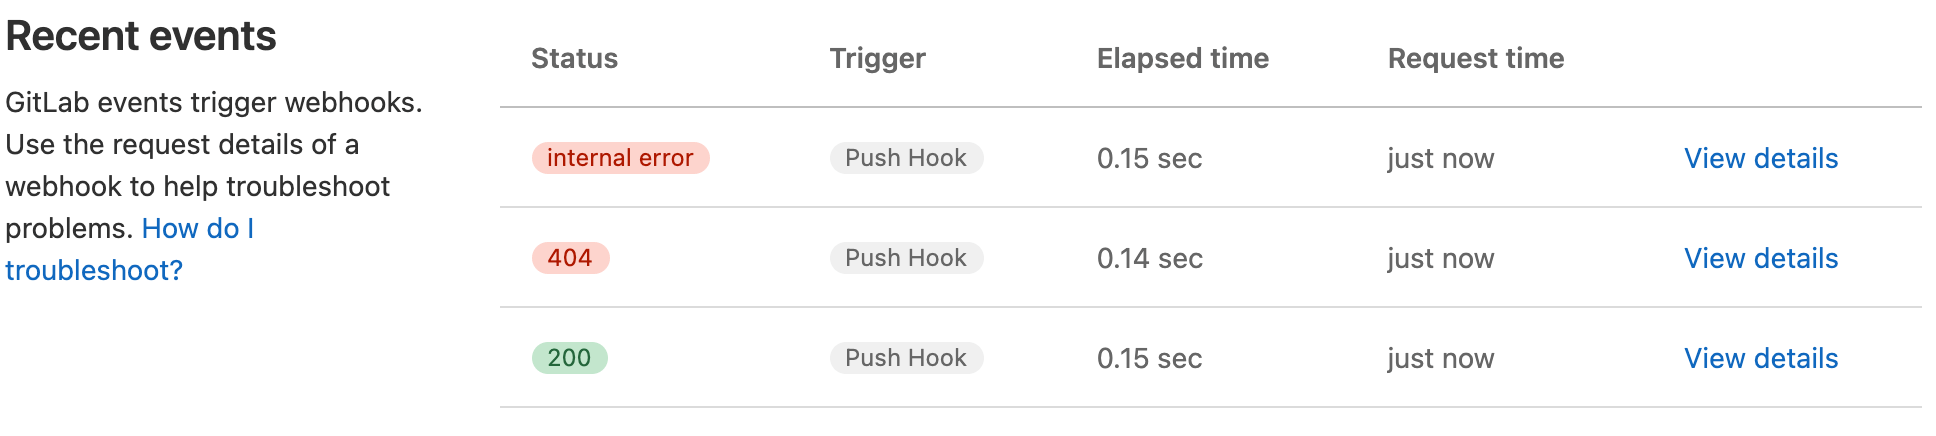Click Push Hook badge in internal error row
The image size is (1936, 436).
point(906,158)
